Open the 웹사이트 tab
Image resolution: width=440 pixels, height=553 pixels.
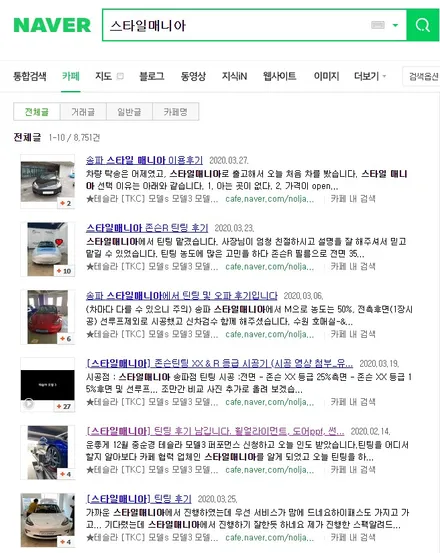(279, 76)
